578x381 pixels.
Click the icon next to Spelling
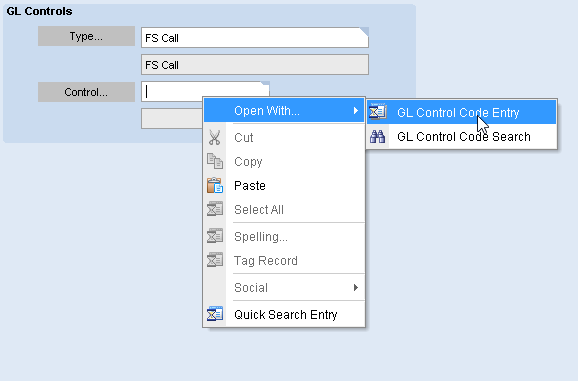(215, 236)
